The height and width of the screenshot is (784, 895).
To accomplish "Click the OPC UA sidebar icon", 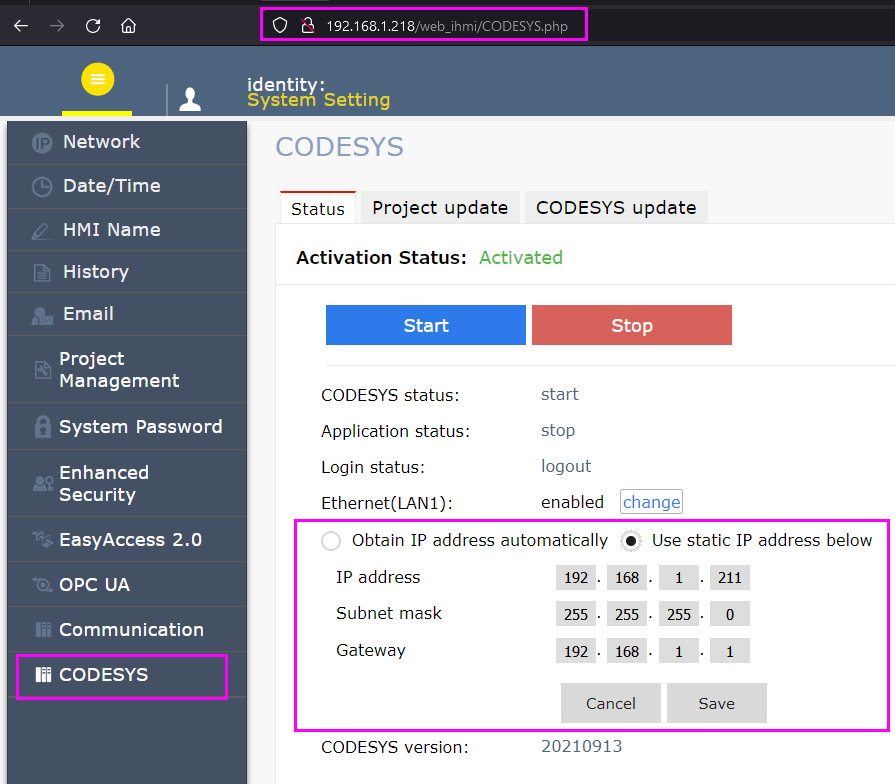I will pyautogui.click(x=43, y=584).
